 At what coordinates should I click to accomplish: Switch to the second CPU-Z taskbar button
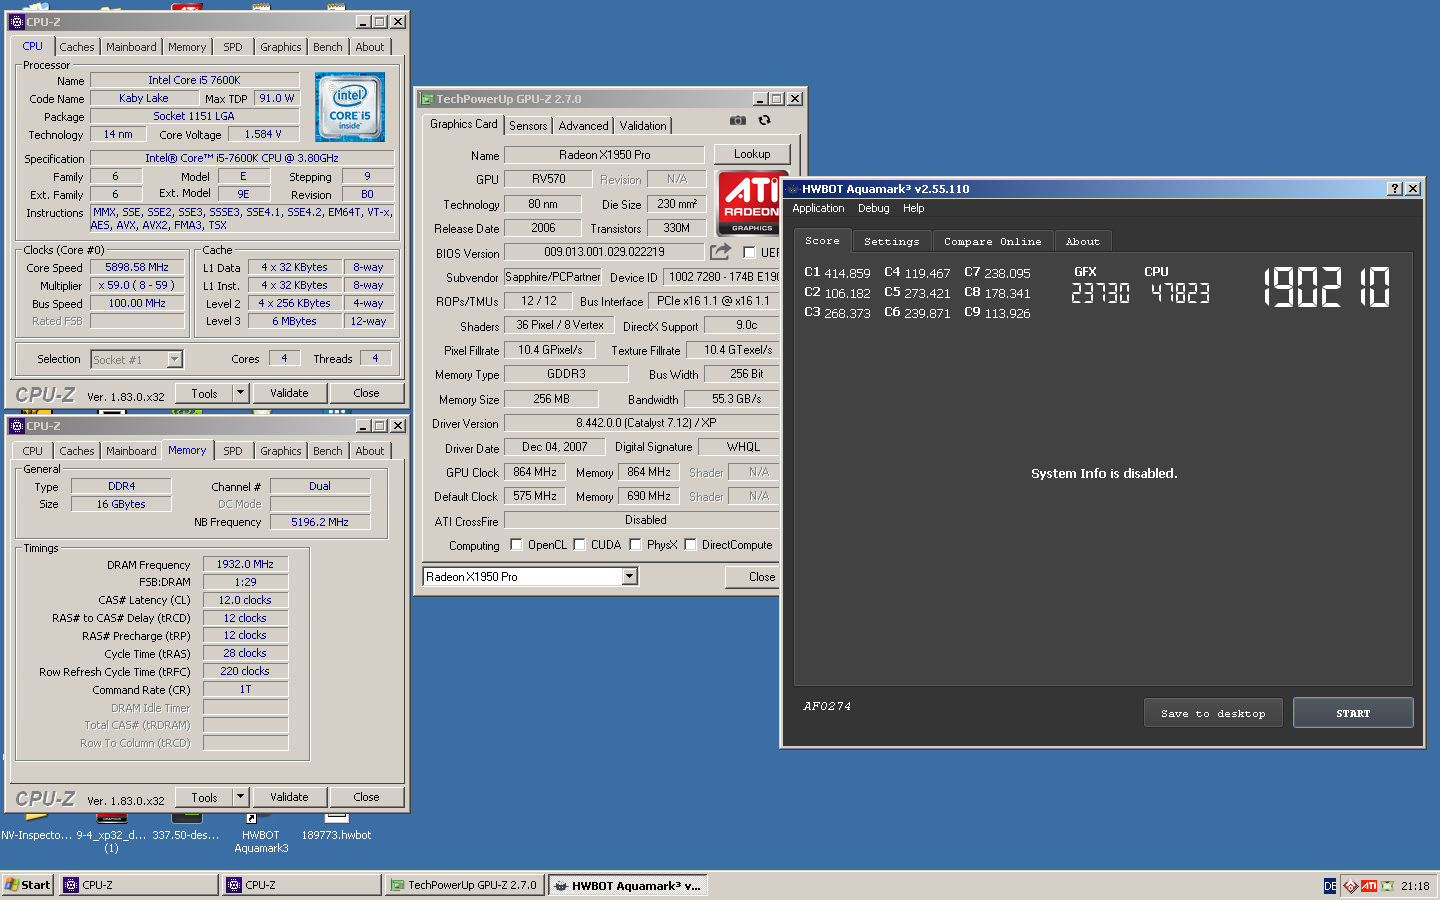point(301,885)
